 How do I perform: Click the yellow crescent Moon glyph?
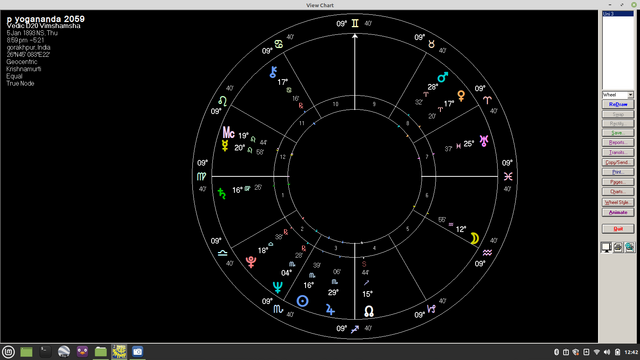pos(474,238)
